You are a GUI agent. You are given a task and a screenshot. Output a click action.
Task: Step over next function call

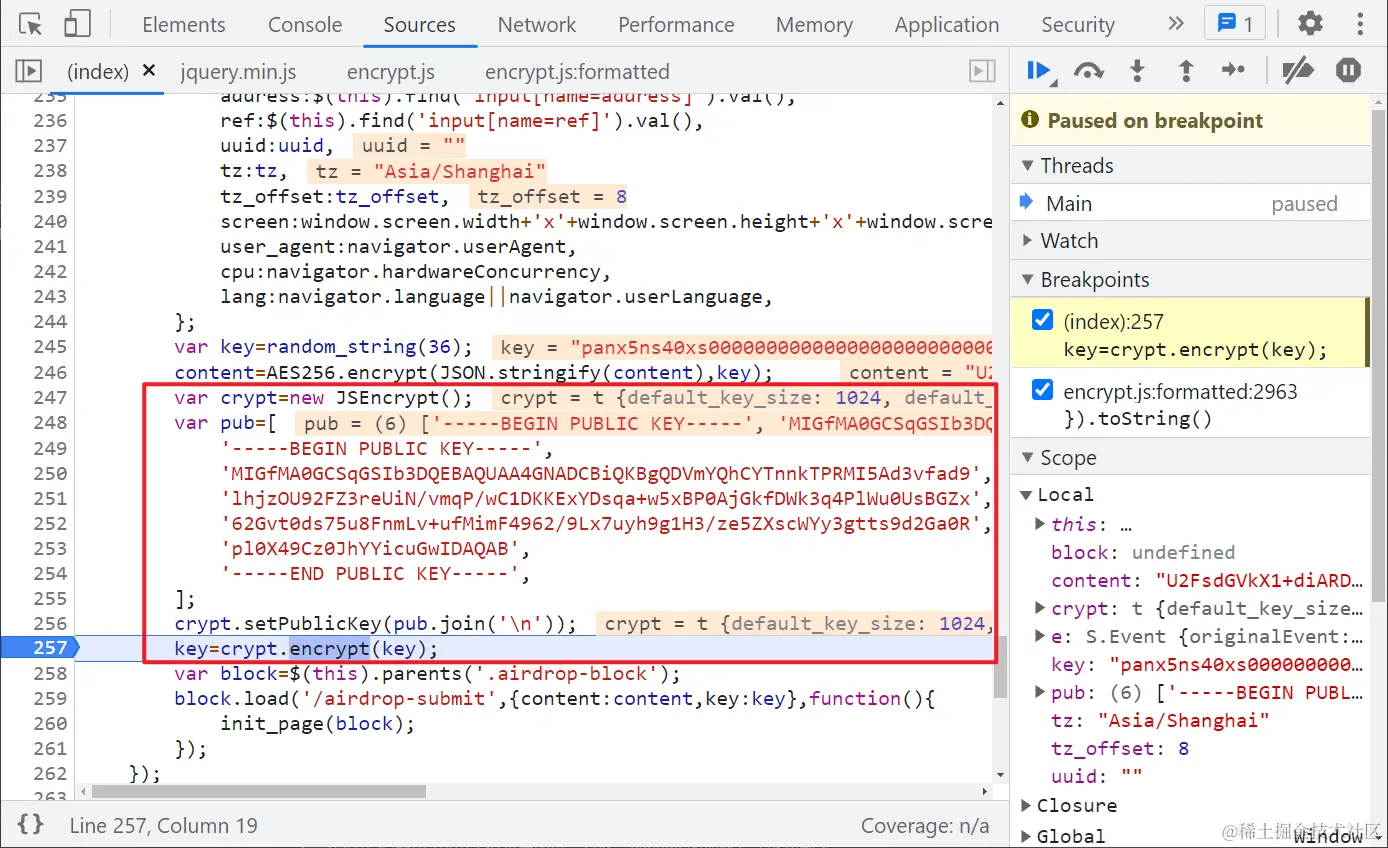[x=1088, y=70]
